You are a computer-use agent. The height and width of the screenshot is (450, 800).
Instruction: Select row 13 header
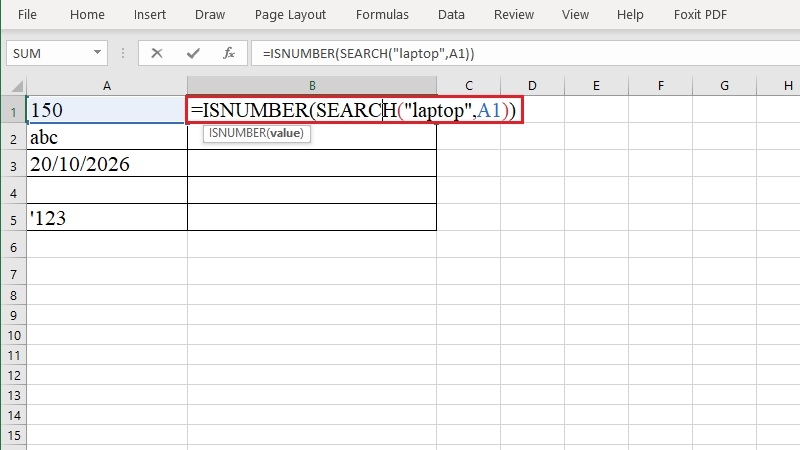point(14,395)
